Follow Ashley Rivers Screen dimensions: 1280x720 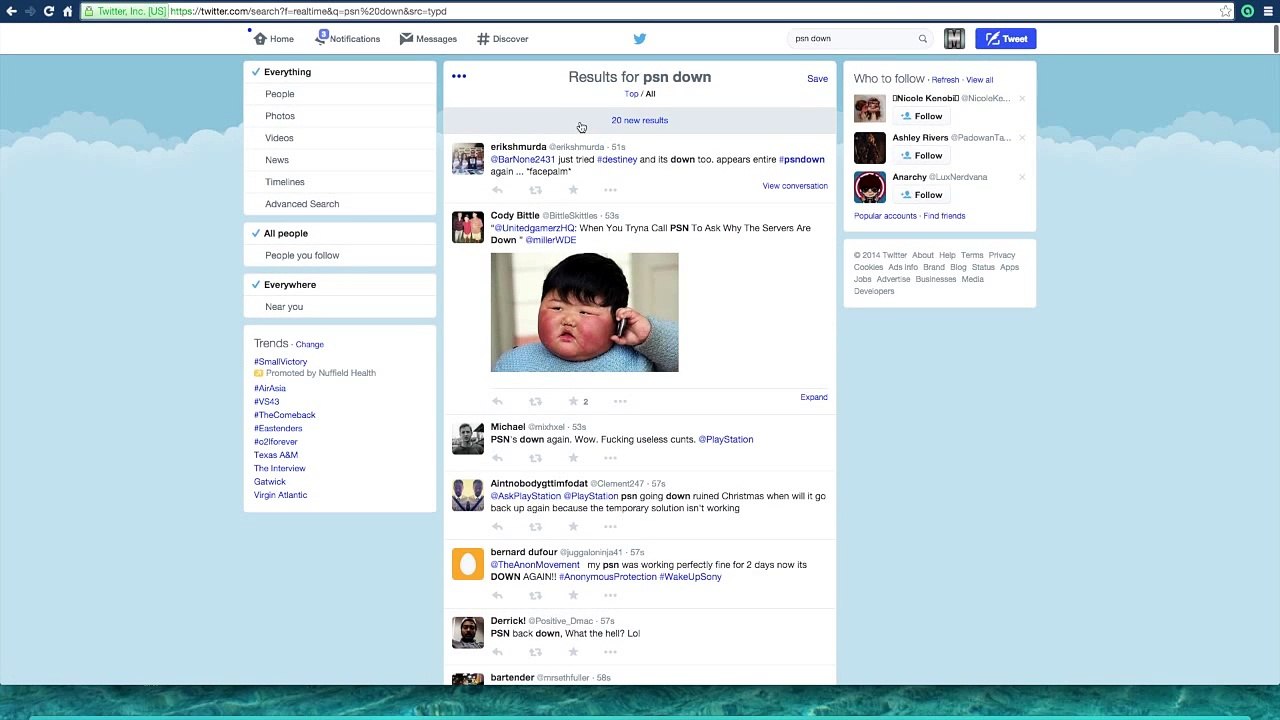921,155
